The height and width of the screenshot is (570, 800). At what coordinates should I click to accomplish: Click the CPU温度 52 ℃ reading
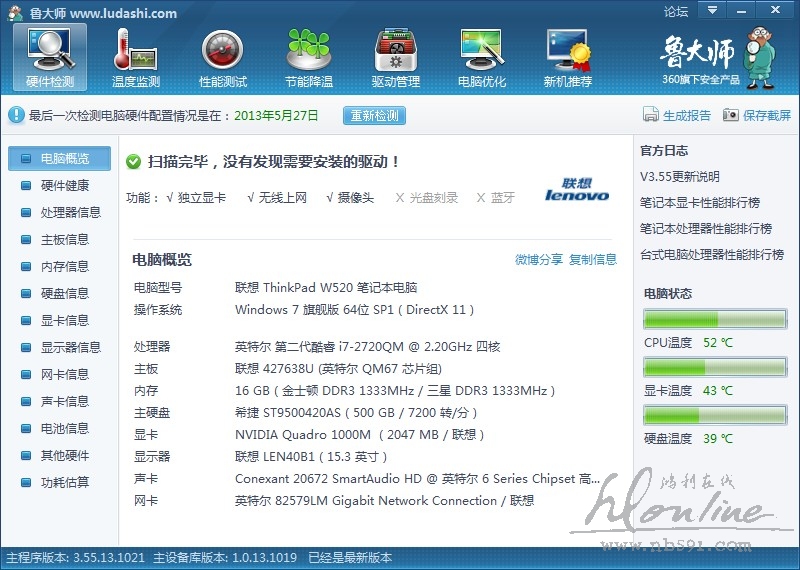pos(717,342)
